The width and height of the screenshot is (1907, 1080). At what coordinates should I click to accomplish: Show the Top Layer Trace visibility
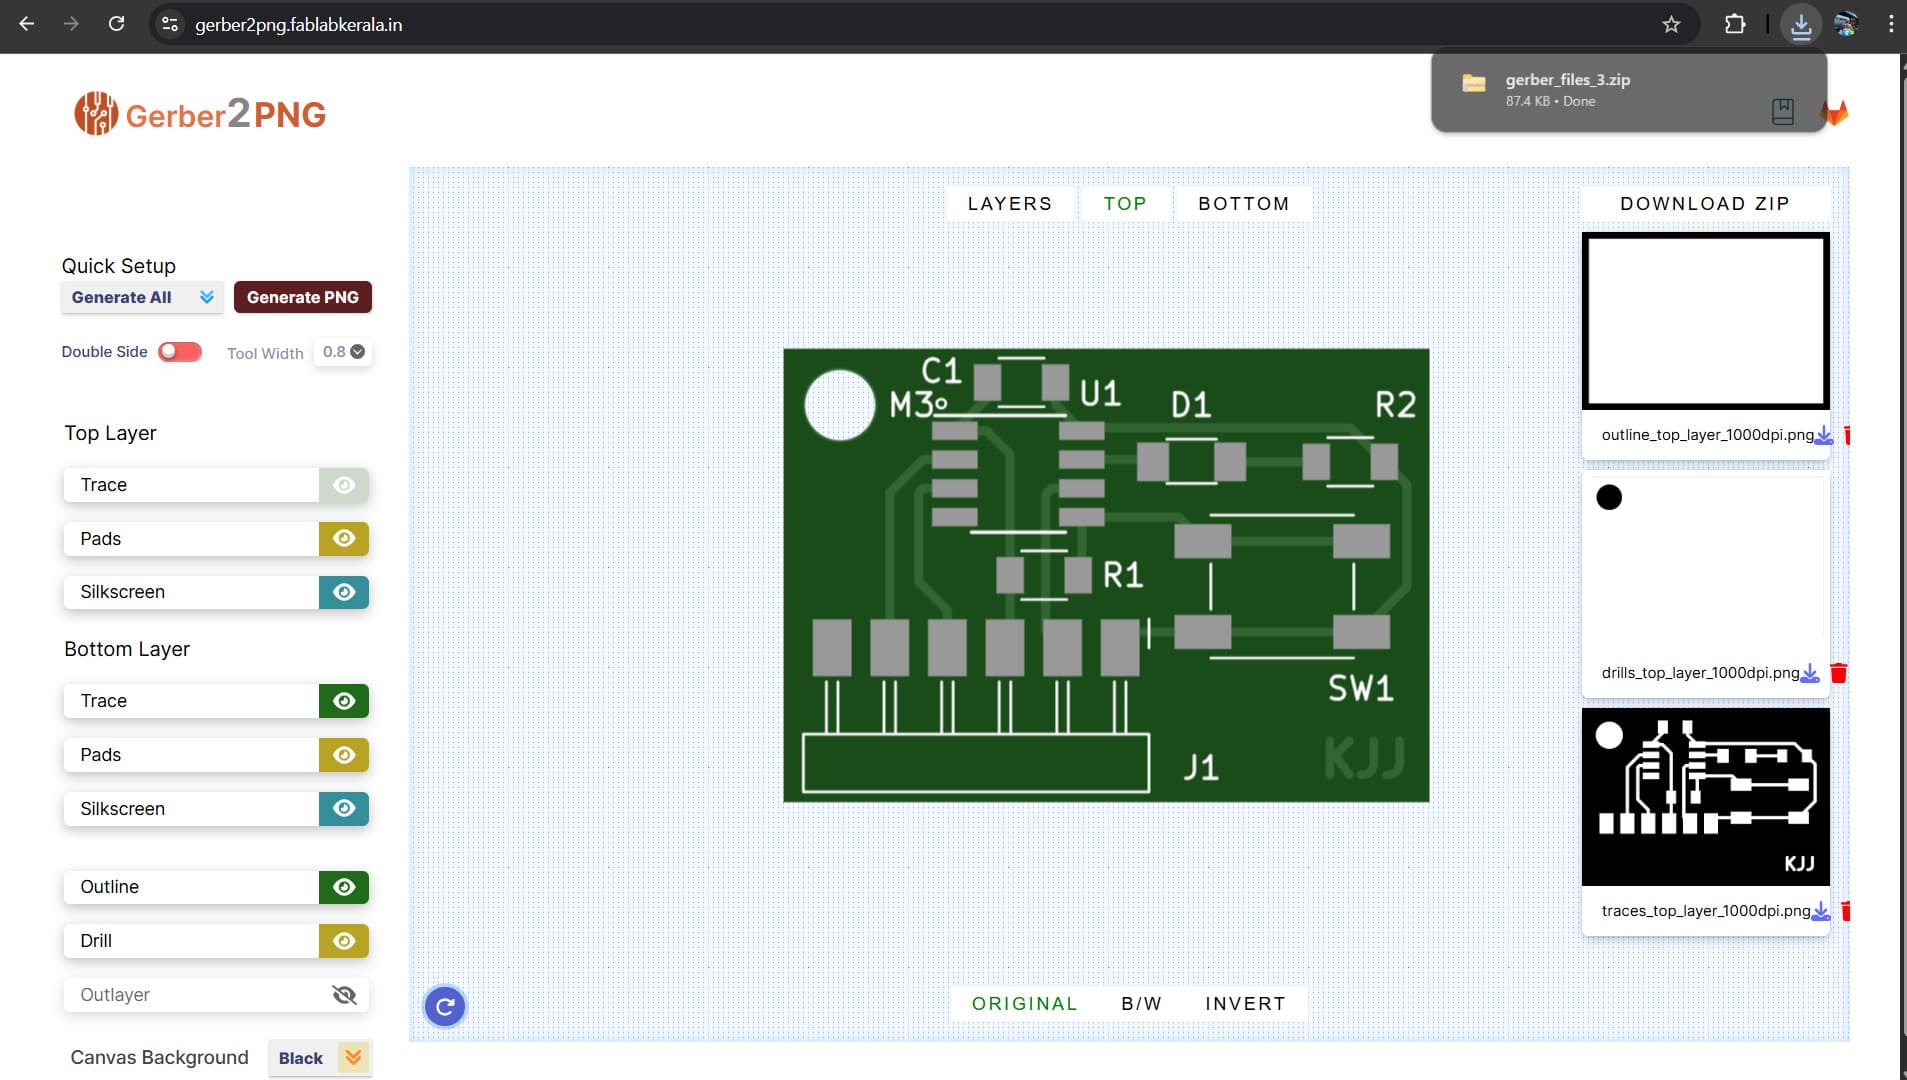[343, 484]
